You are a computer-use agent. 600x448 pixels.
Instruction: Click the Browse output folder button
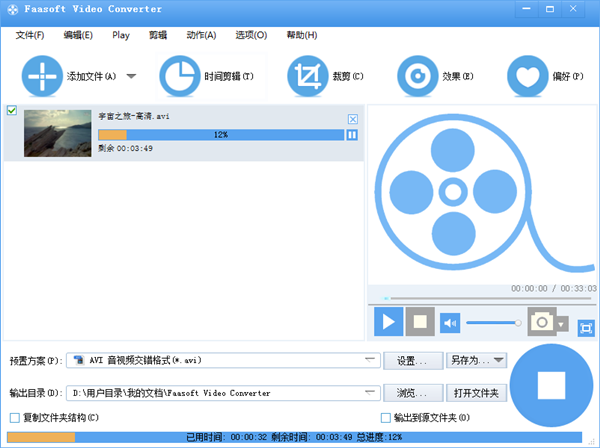point(413,393)
